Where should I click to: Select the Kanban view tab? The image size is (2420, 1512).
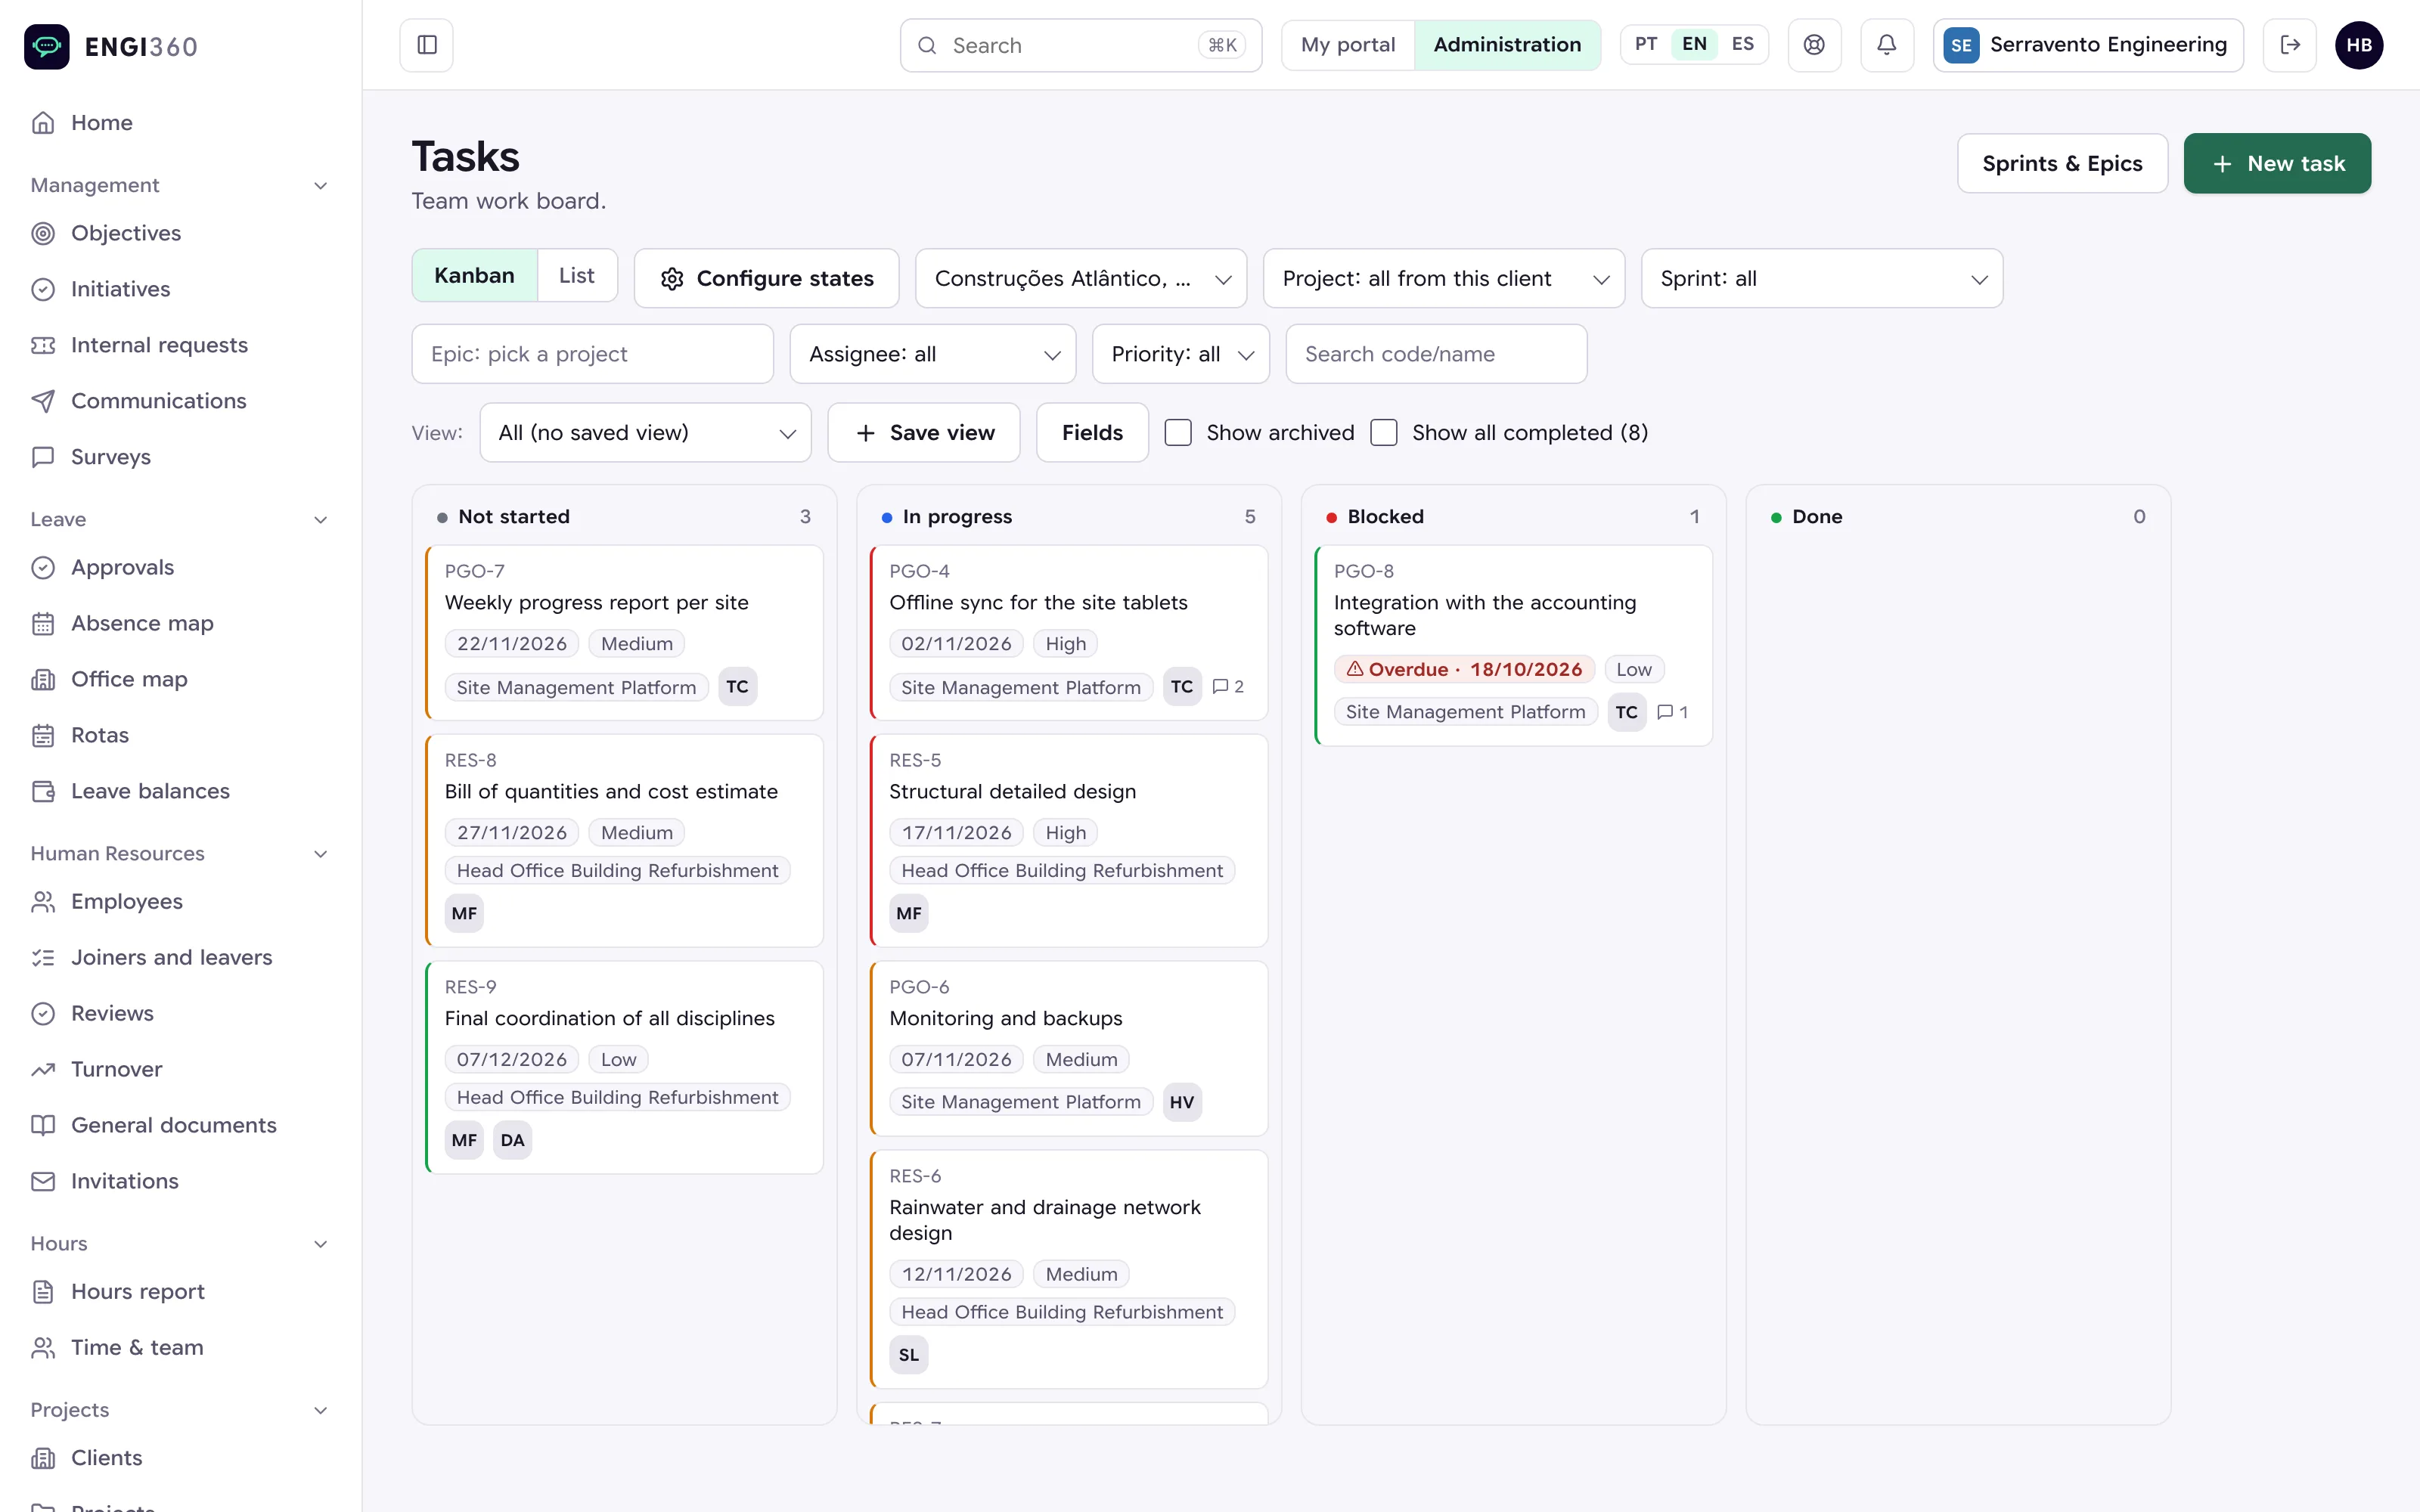click(x=475, y=276)
